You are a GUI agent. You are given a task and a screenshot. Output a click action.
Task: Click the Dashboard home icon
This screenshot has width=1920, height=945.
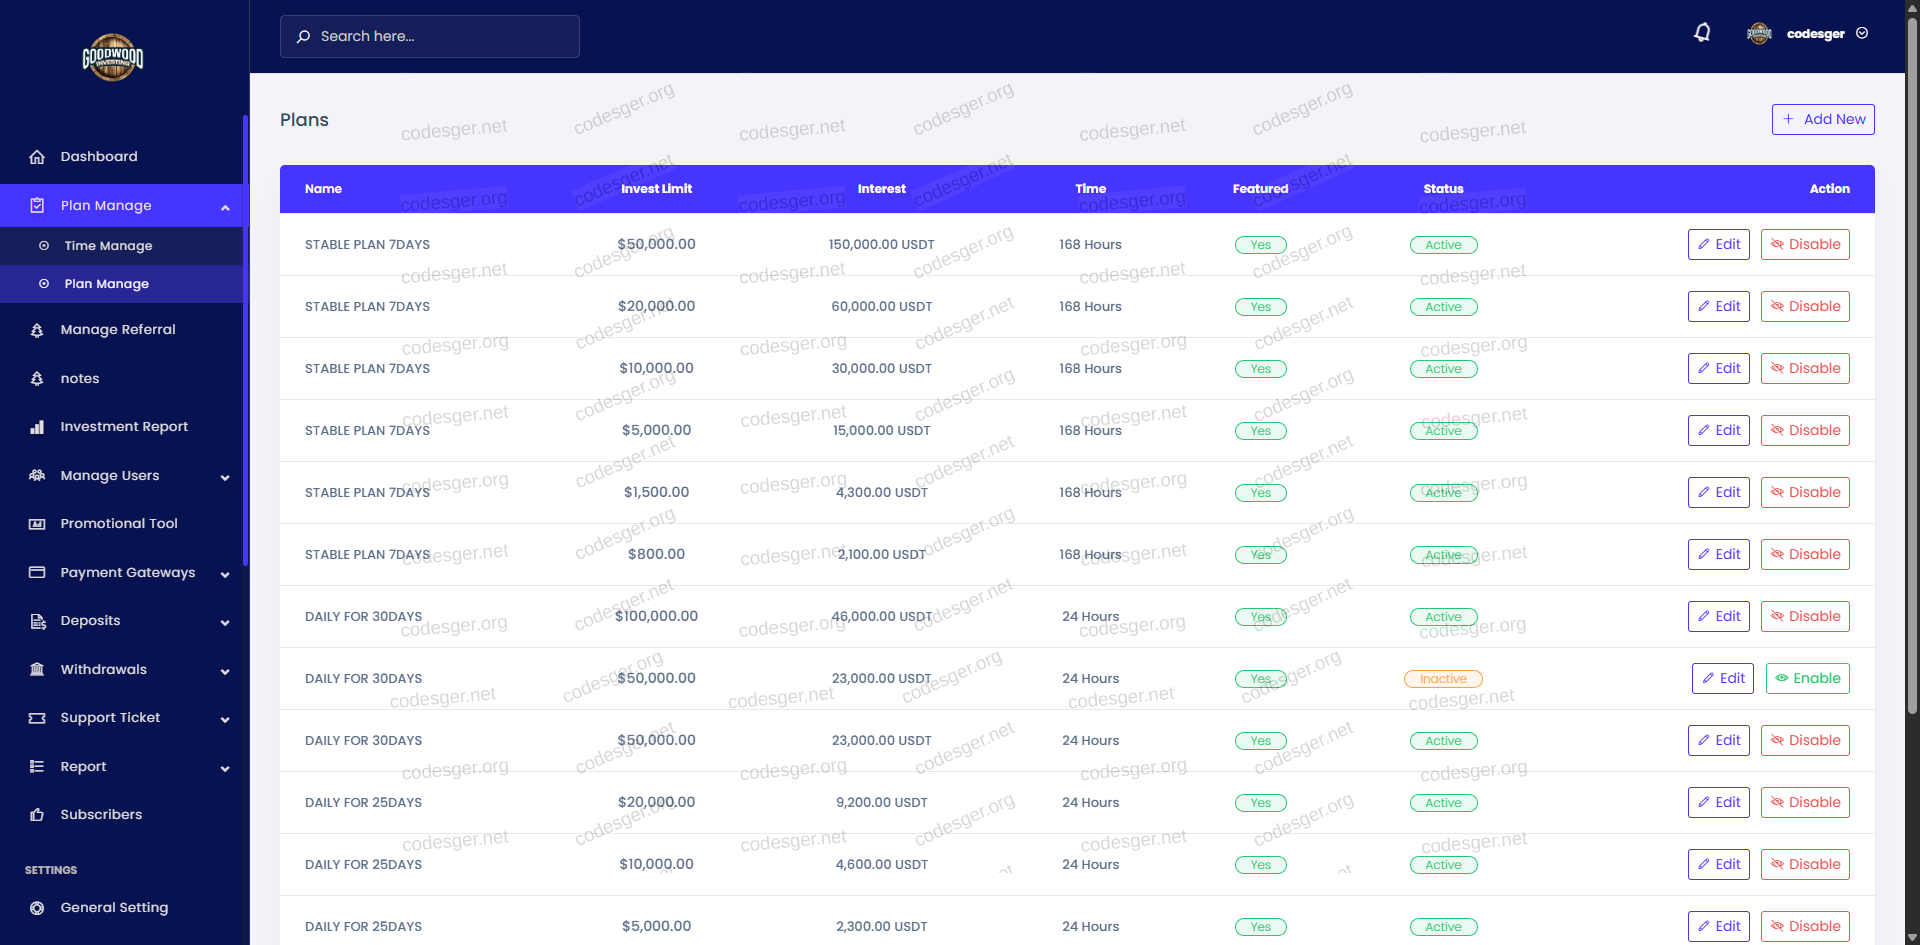click(x=37, y=157)
